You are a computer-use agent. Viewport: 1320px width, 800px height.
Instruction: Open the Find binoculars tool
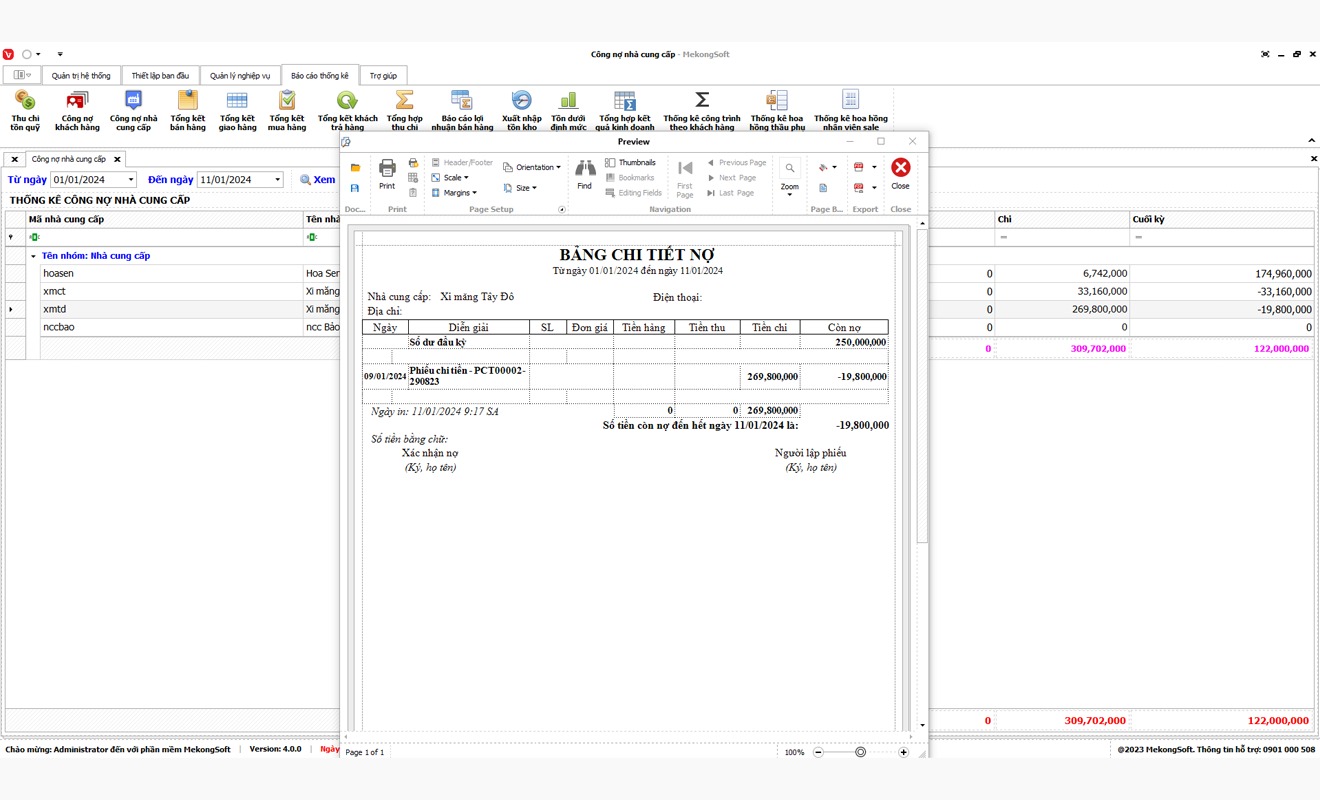(584, 172)
